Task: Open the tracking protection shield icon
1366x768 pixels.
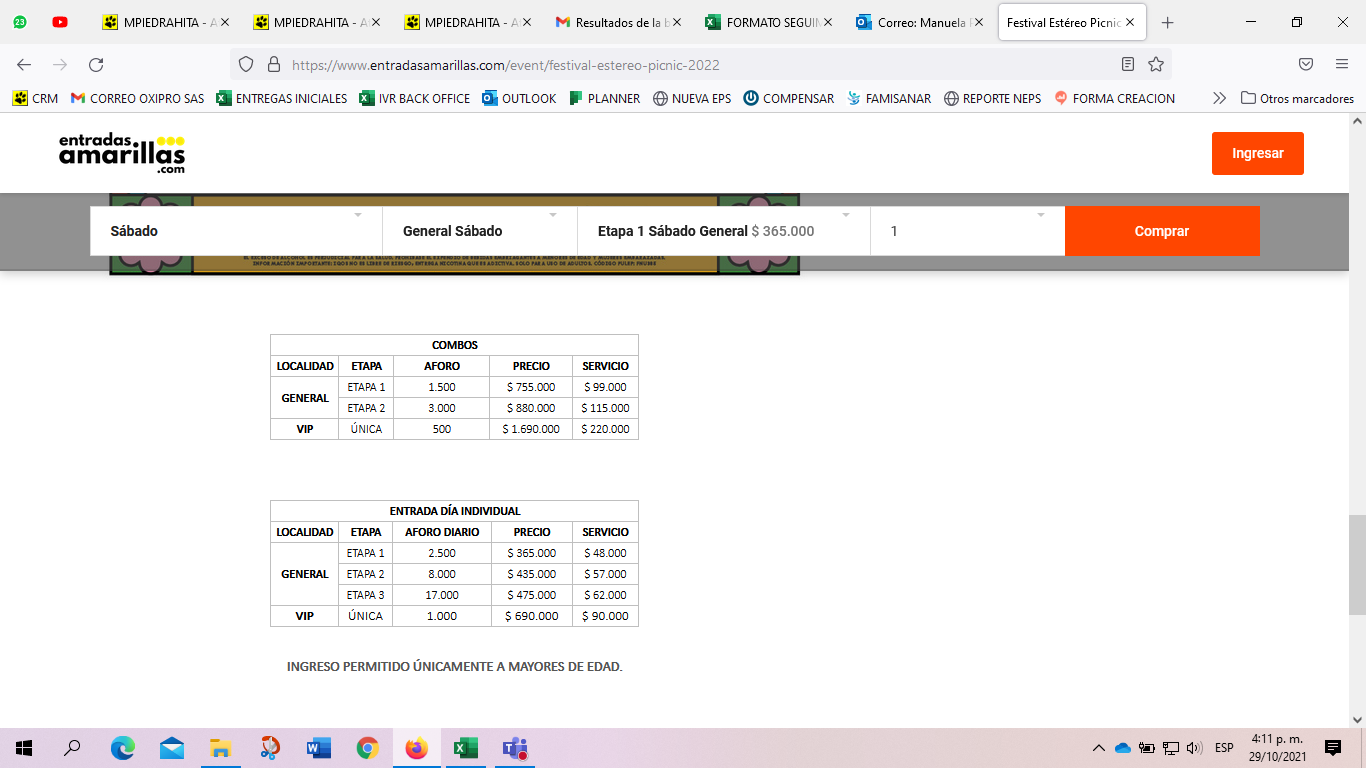Action: click(246, 64)
